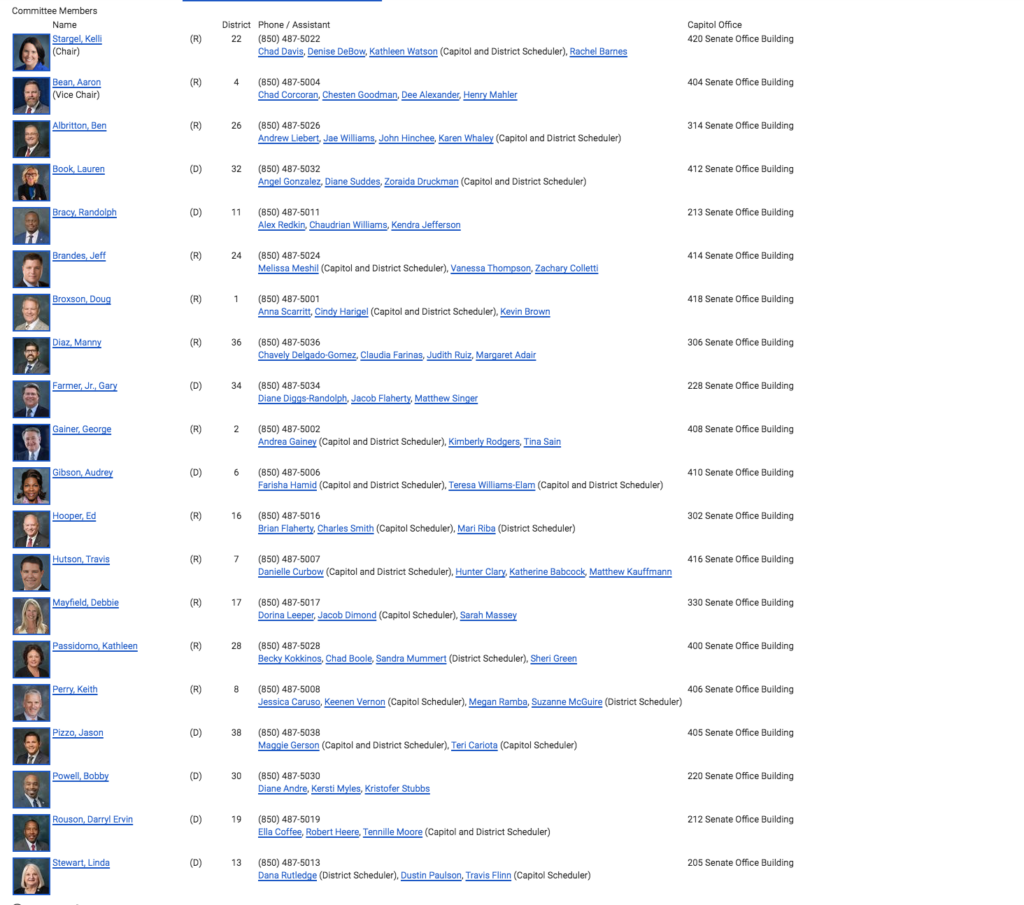Go to Albritton, Ben's profile link
The height and width of the screenshot is (905, 1024).
79,126
